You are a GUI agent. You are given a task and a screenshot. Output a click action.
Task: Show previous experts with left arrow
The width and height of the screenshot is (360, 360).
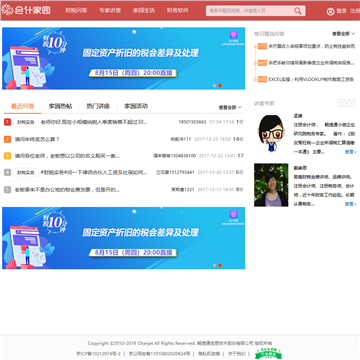tap(342, 103)
